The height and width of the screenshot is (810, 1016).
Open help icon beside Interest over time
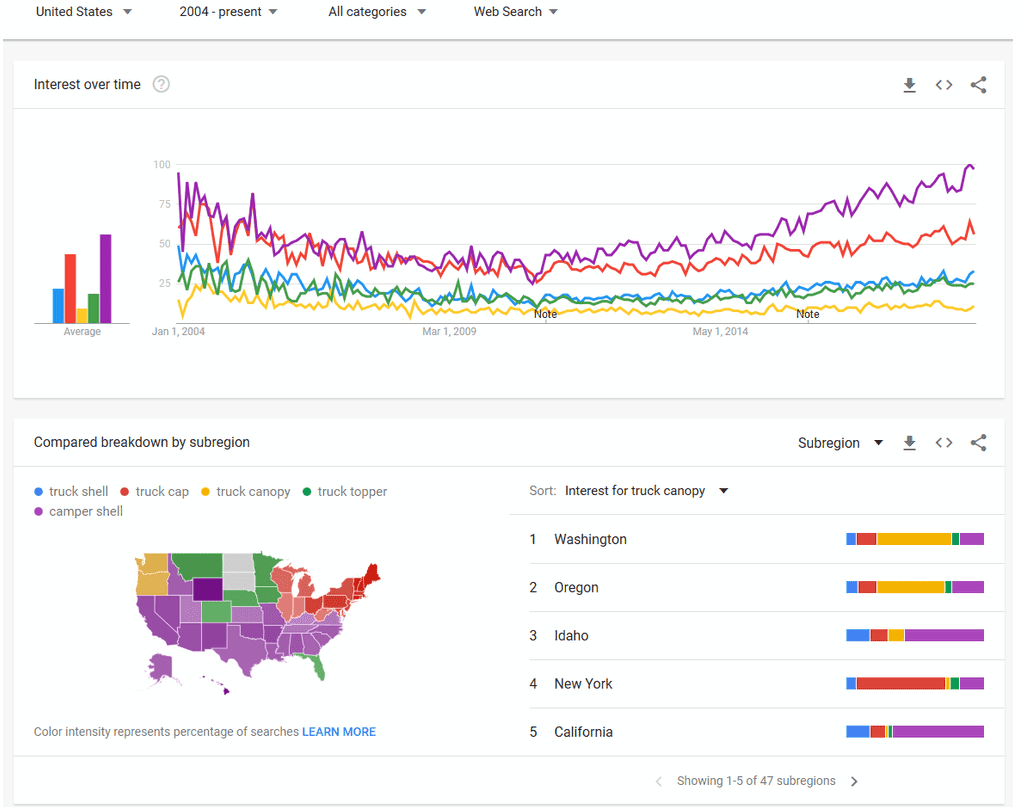161,85
